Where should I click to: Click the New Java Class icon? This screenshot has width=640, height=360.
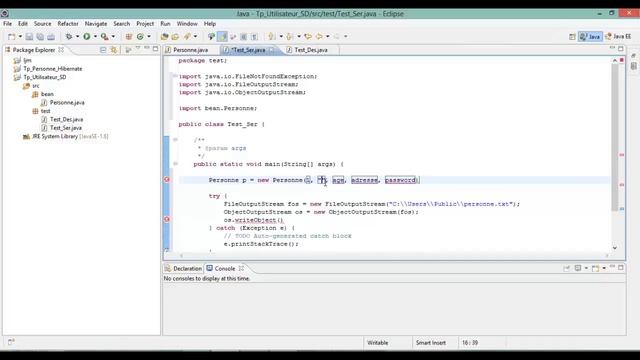140,37
